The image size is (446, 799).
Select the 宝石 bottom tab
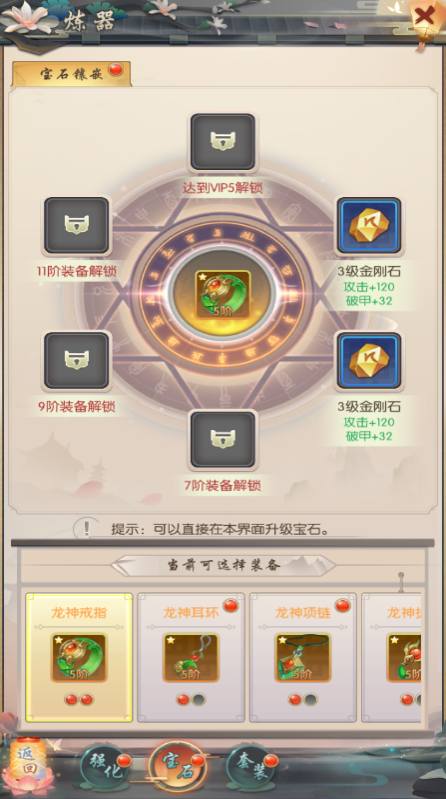click(x=178, y=767)
